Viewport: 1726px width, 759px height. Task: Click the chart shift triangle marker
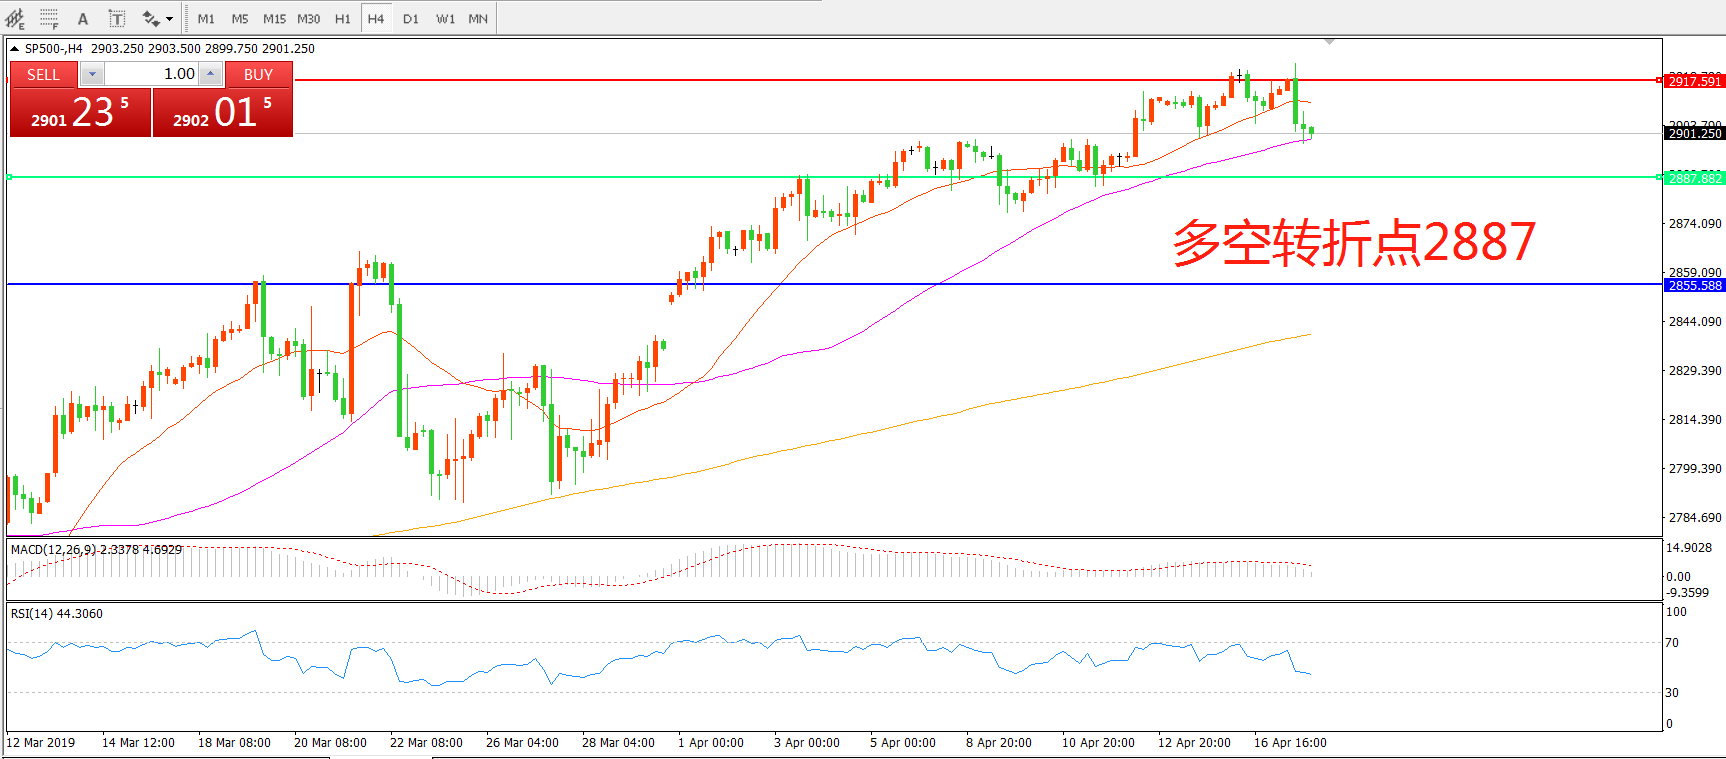tap(1329, 42)
